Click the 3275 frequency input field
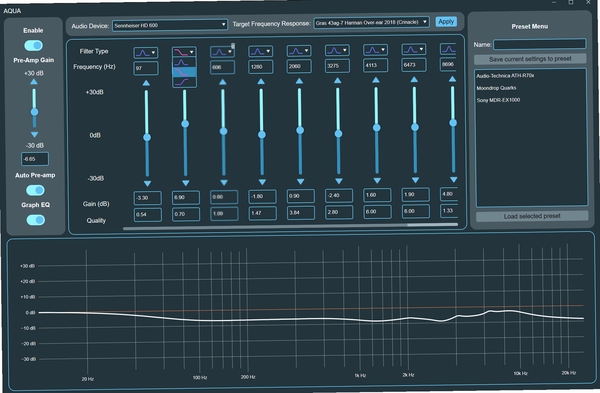Image resolution: width=600 pixels, height=393 pixels. click(x=337, y=66)
